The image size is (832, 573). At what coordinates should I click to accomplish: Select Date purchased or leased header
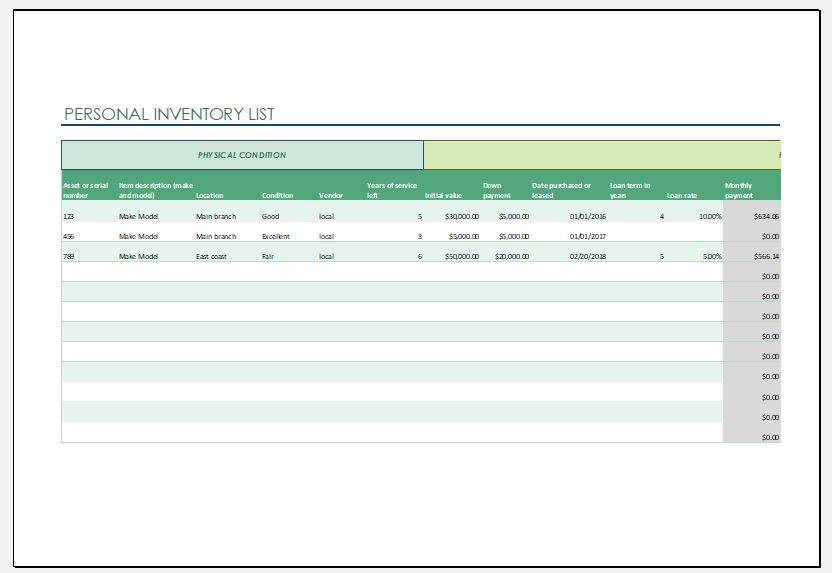pos(561,190)
